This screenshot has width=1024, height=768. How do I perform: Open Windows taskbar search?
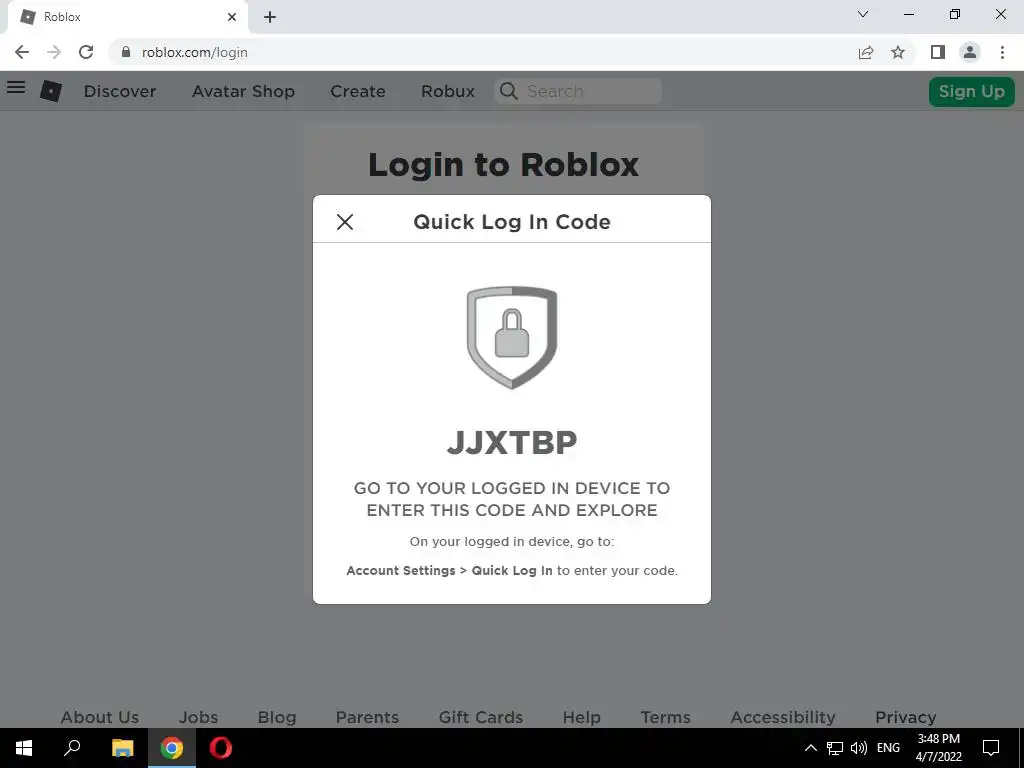pyautogui.click(x=72, y=748)
